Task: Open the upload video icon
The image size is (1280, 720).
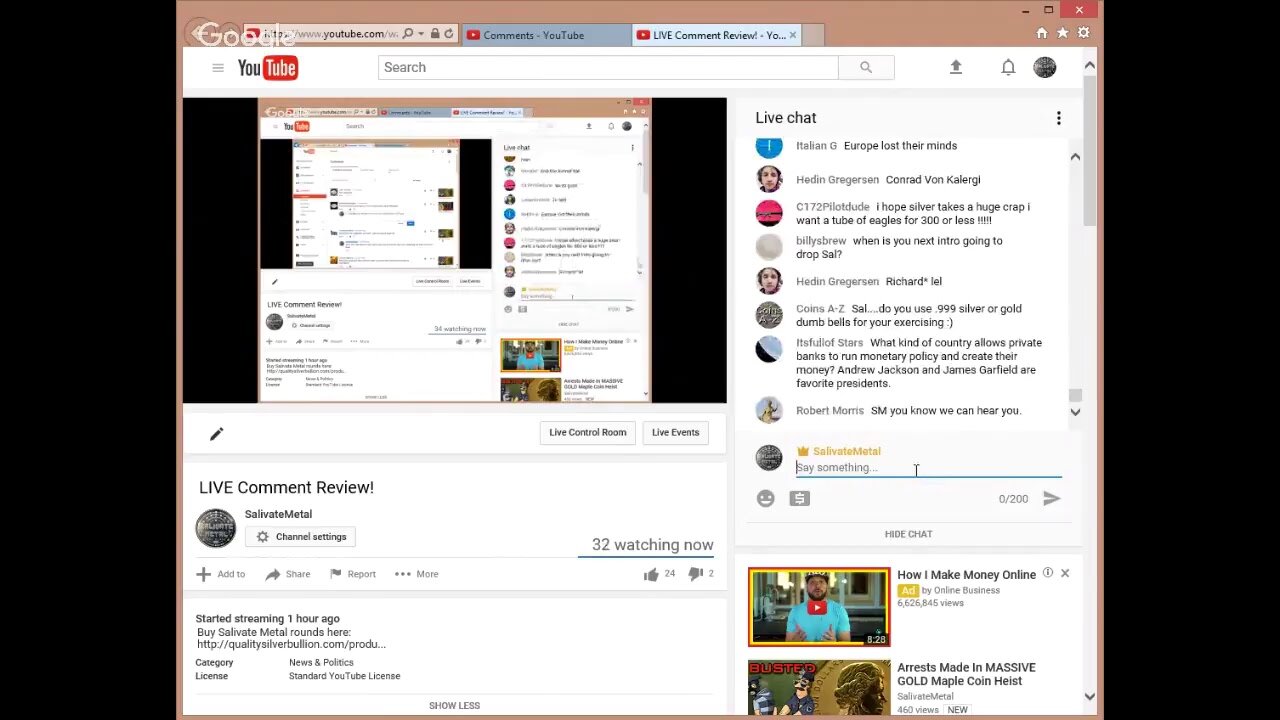Action: [x=956, y=67]
